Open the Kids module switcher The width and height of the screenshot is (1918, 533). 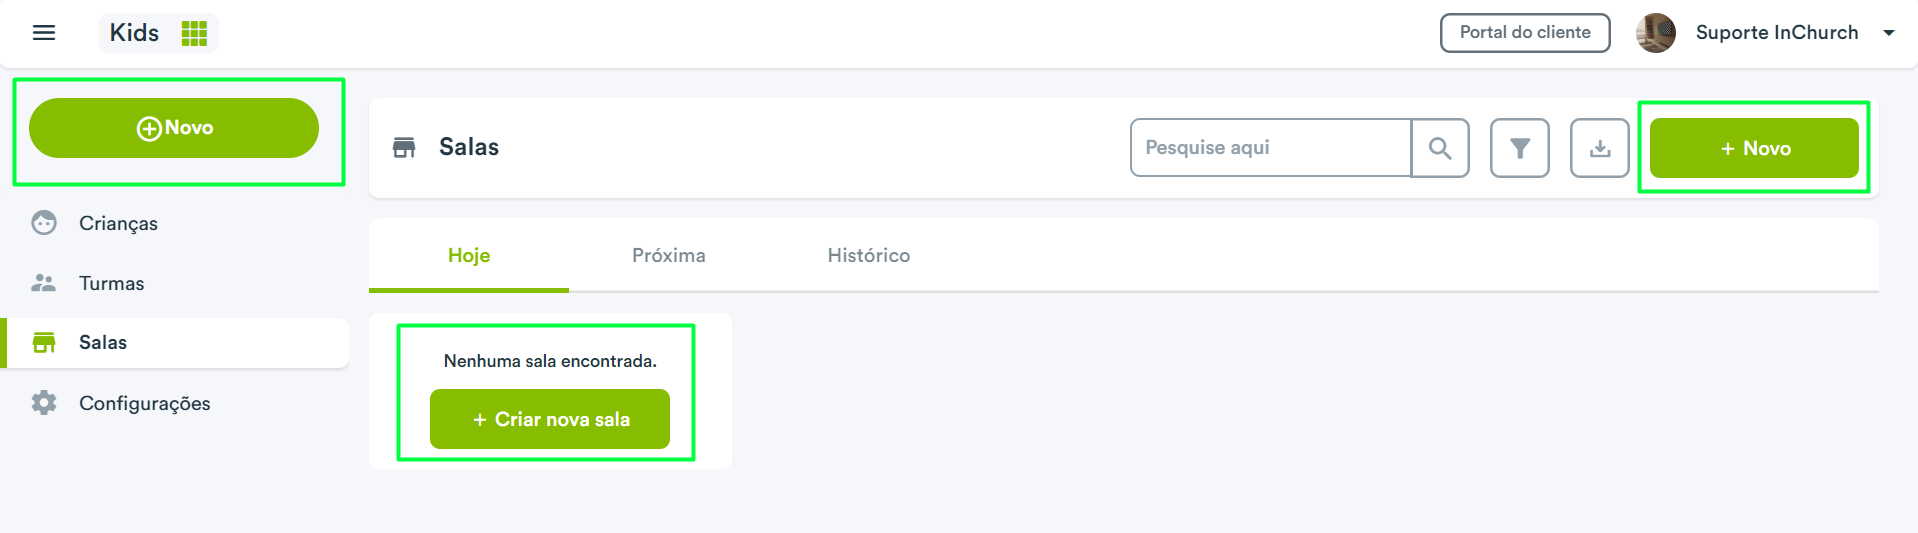click(159, 33)
